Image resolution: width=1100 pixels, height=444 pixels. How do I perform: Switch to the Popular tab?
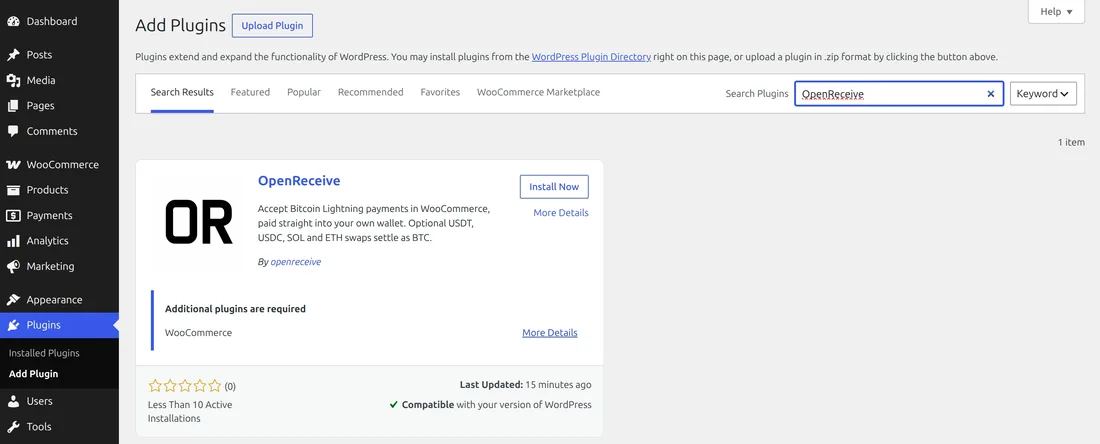(304, 92)
